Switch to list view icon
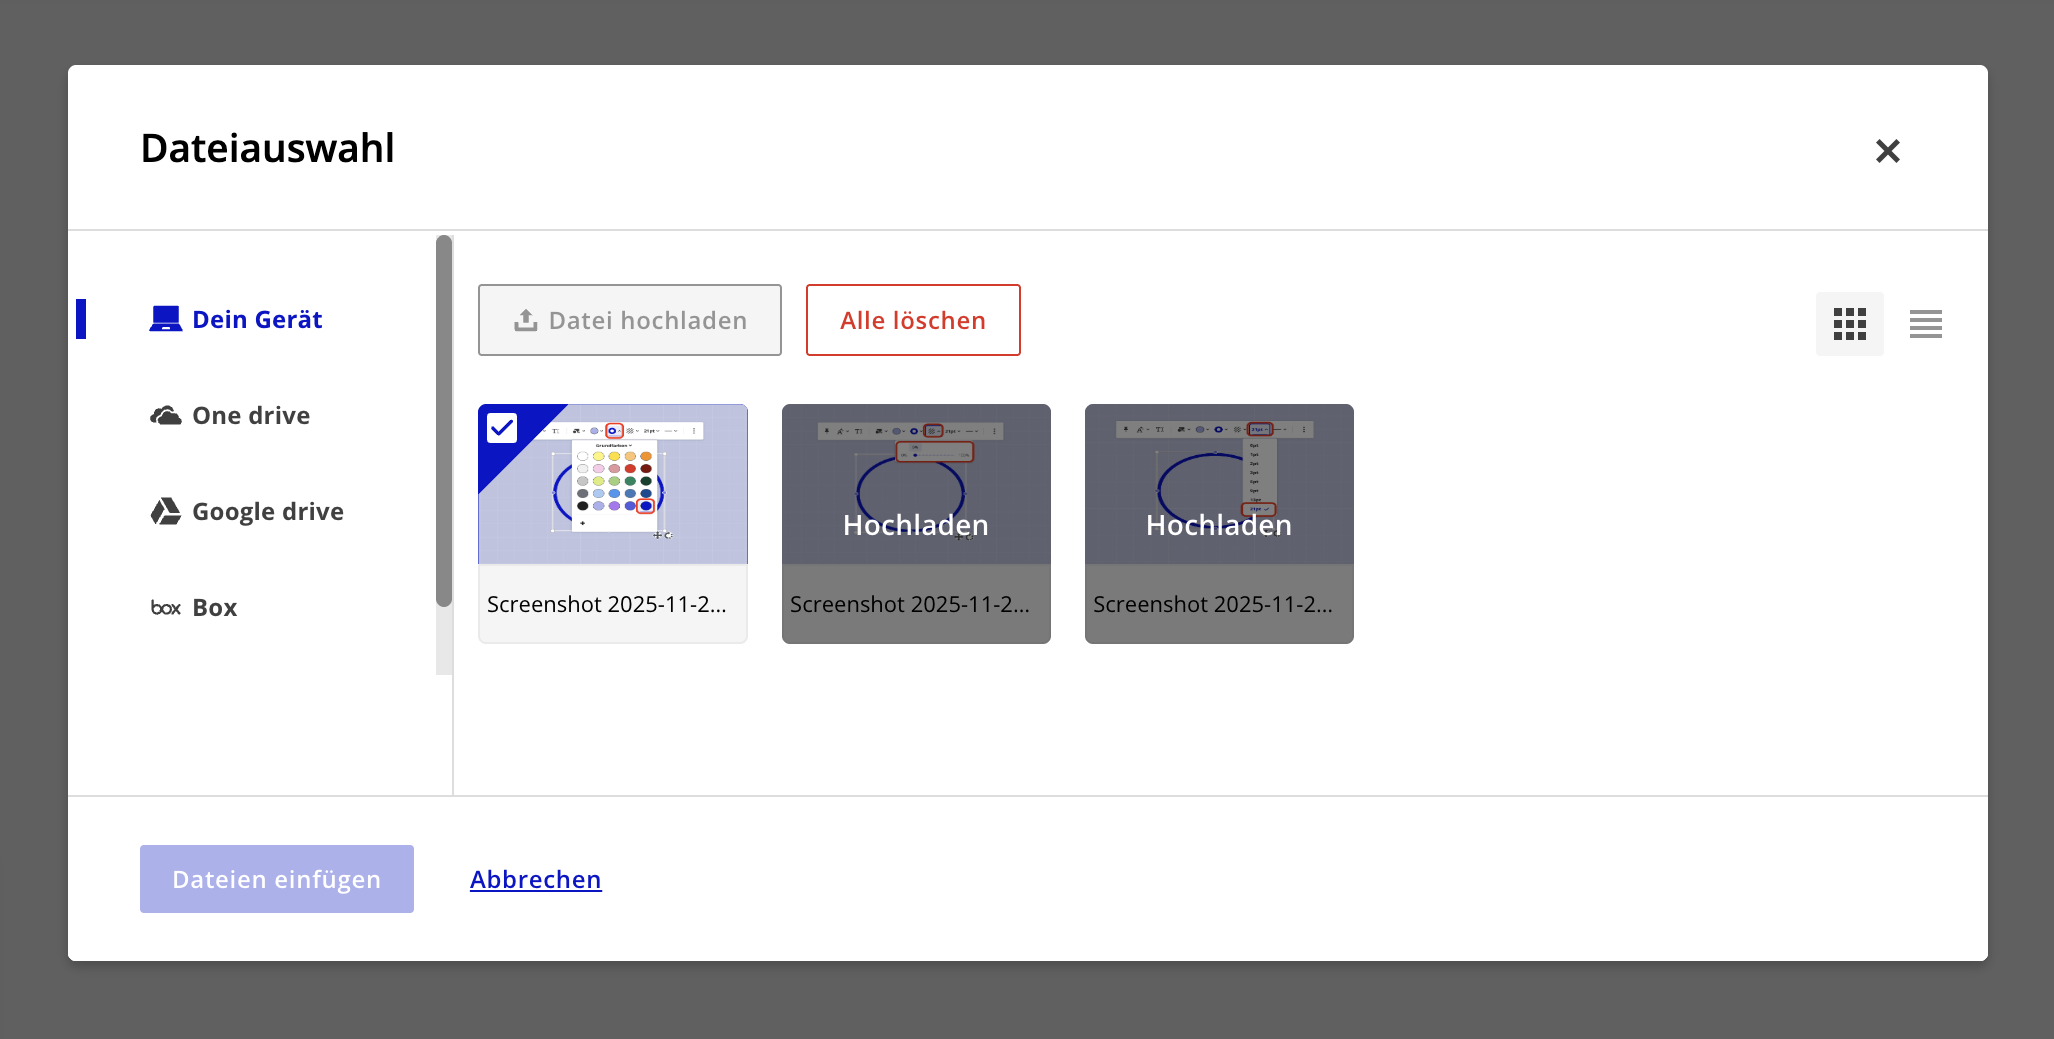The height and width of the screenshot is (1039, 2054). pyautogui.click(x=1925, y=324)
